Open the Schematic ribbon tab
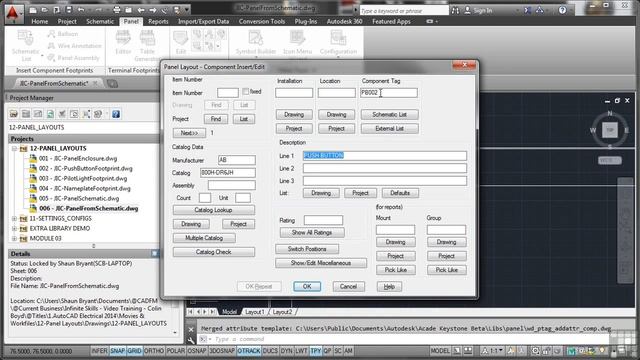This screenshot has width=640, height=360. pos(100,21)
